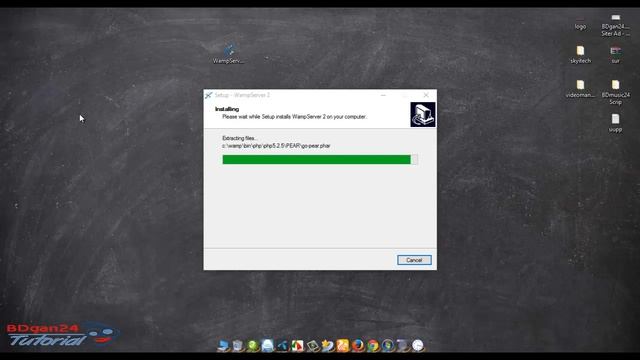The width and height of the screenshot is (640, 360).
Task: Launch Google Chrome from the dock
Action: (x=373, y=345)
